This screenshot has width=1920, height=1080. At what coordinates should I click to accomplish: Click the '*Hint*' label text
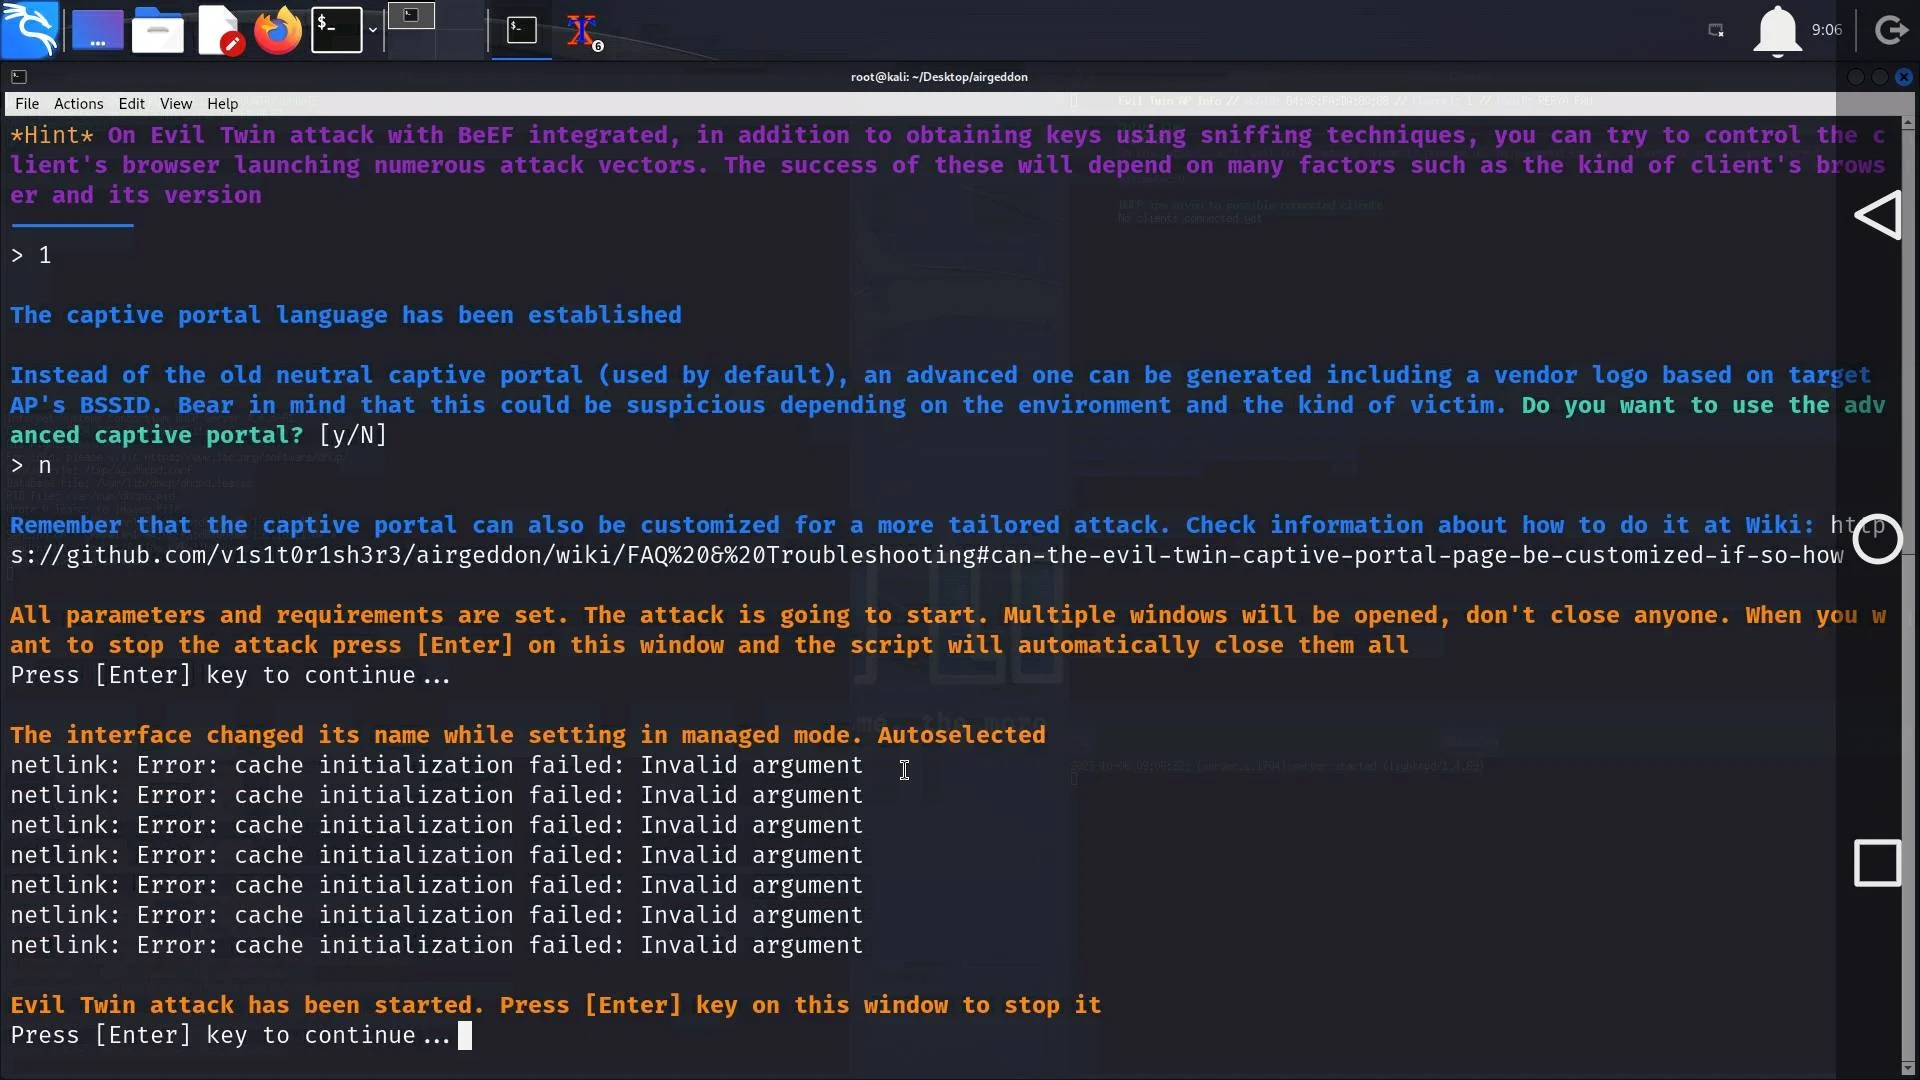click(52, 135)
